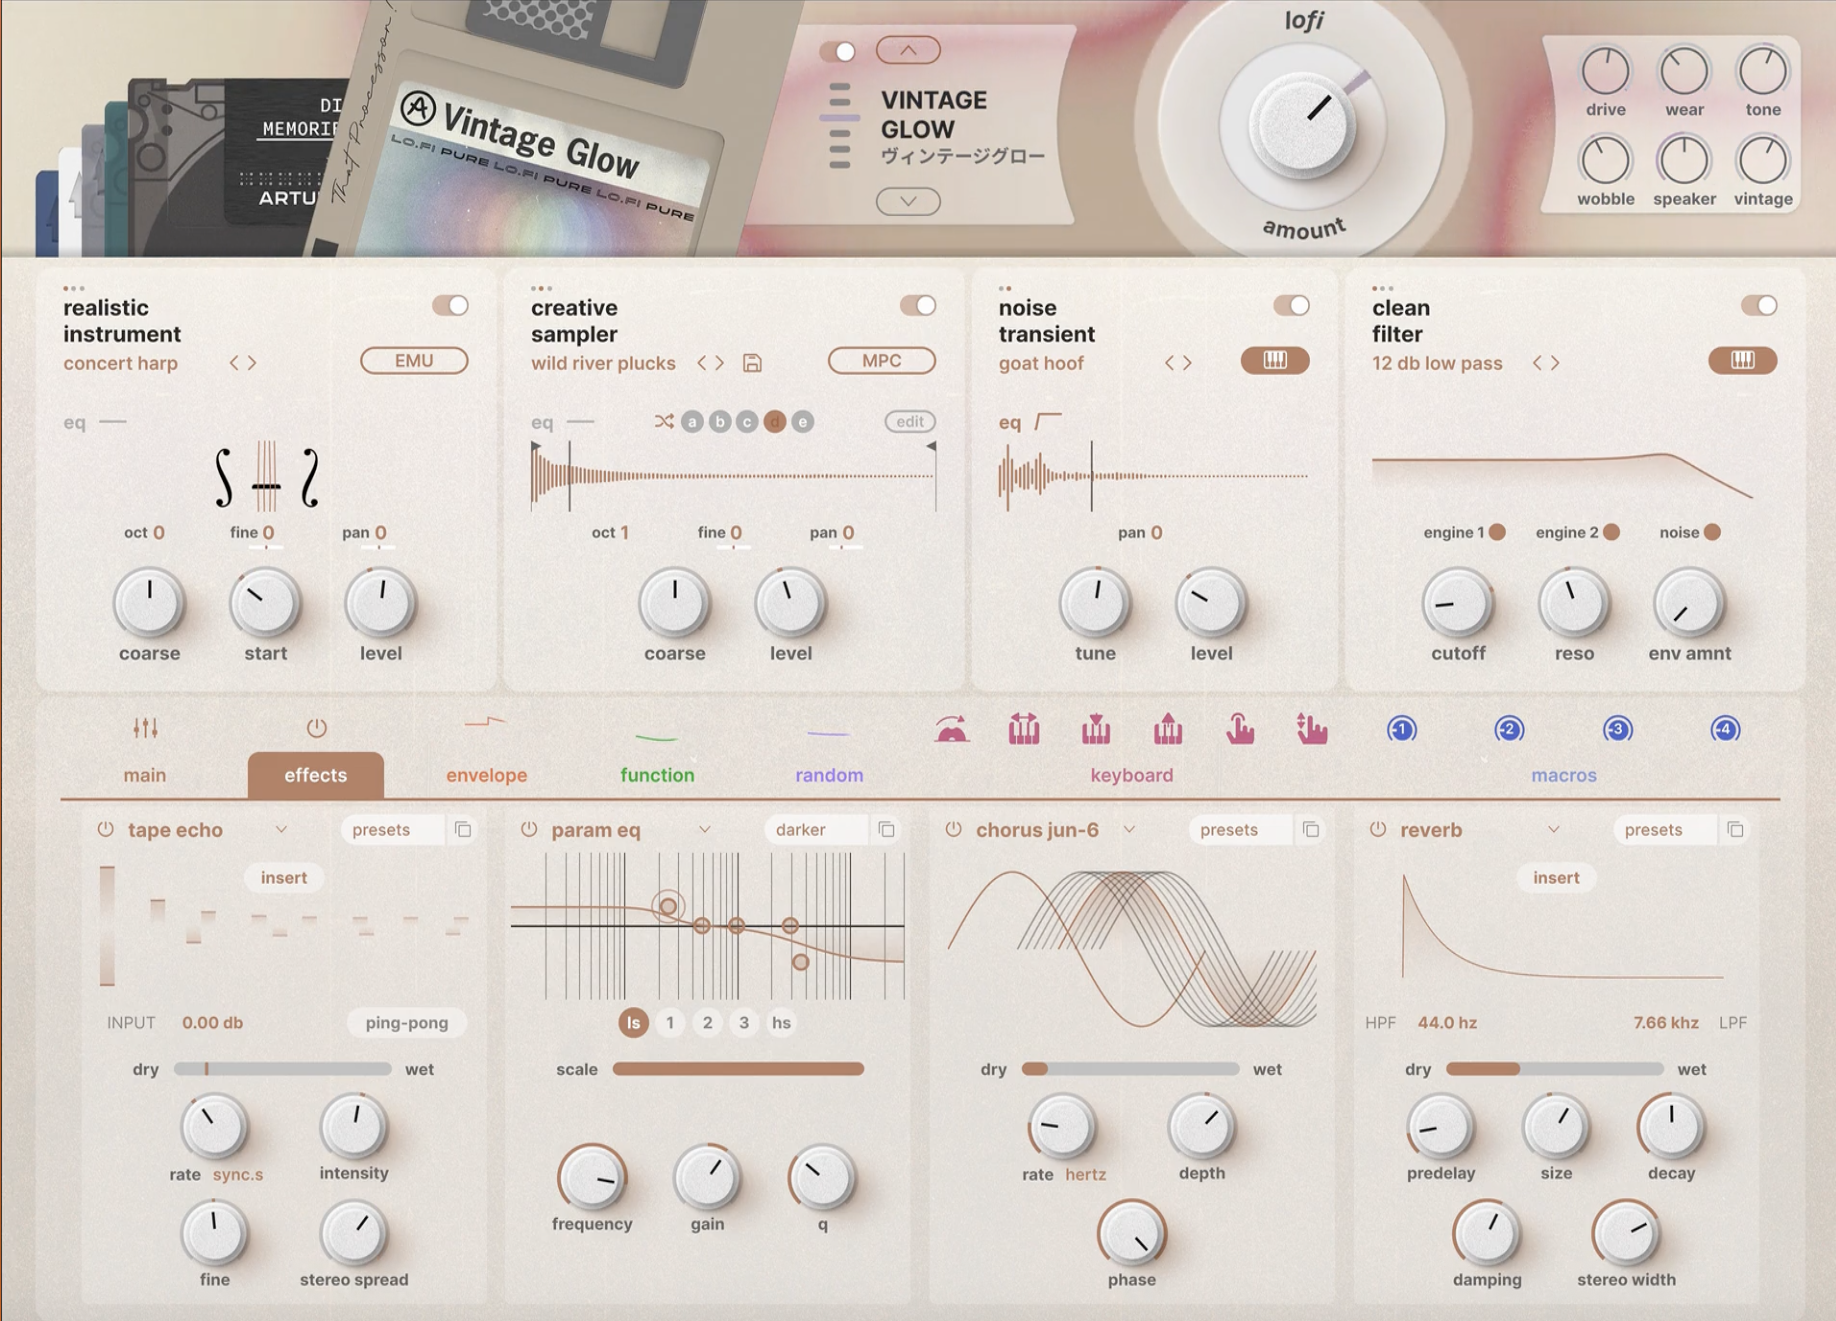Toggle creative sampler on/off switch
The width and height of the screenshot is (1836, 1321).
click(918, 305)
